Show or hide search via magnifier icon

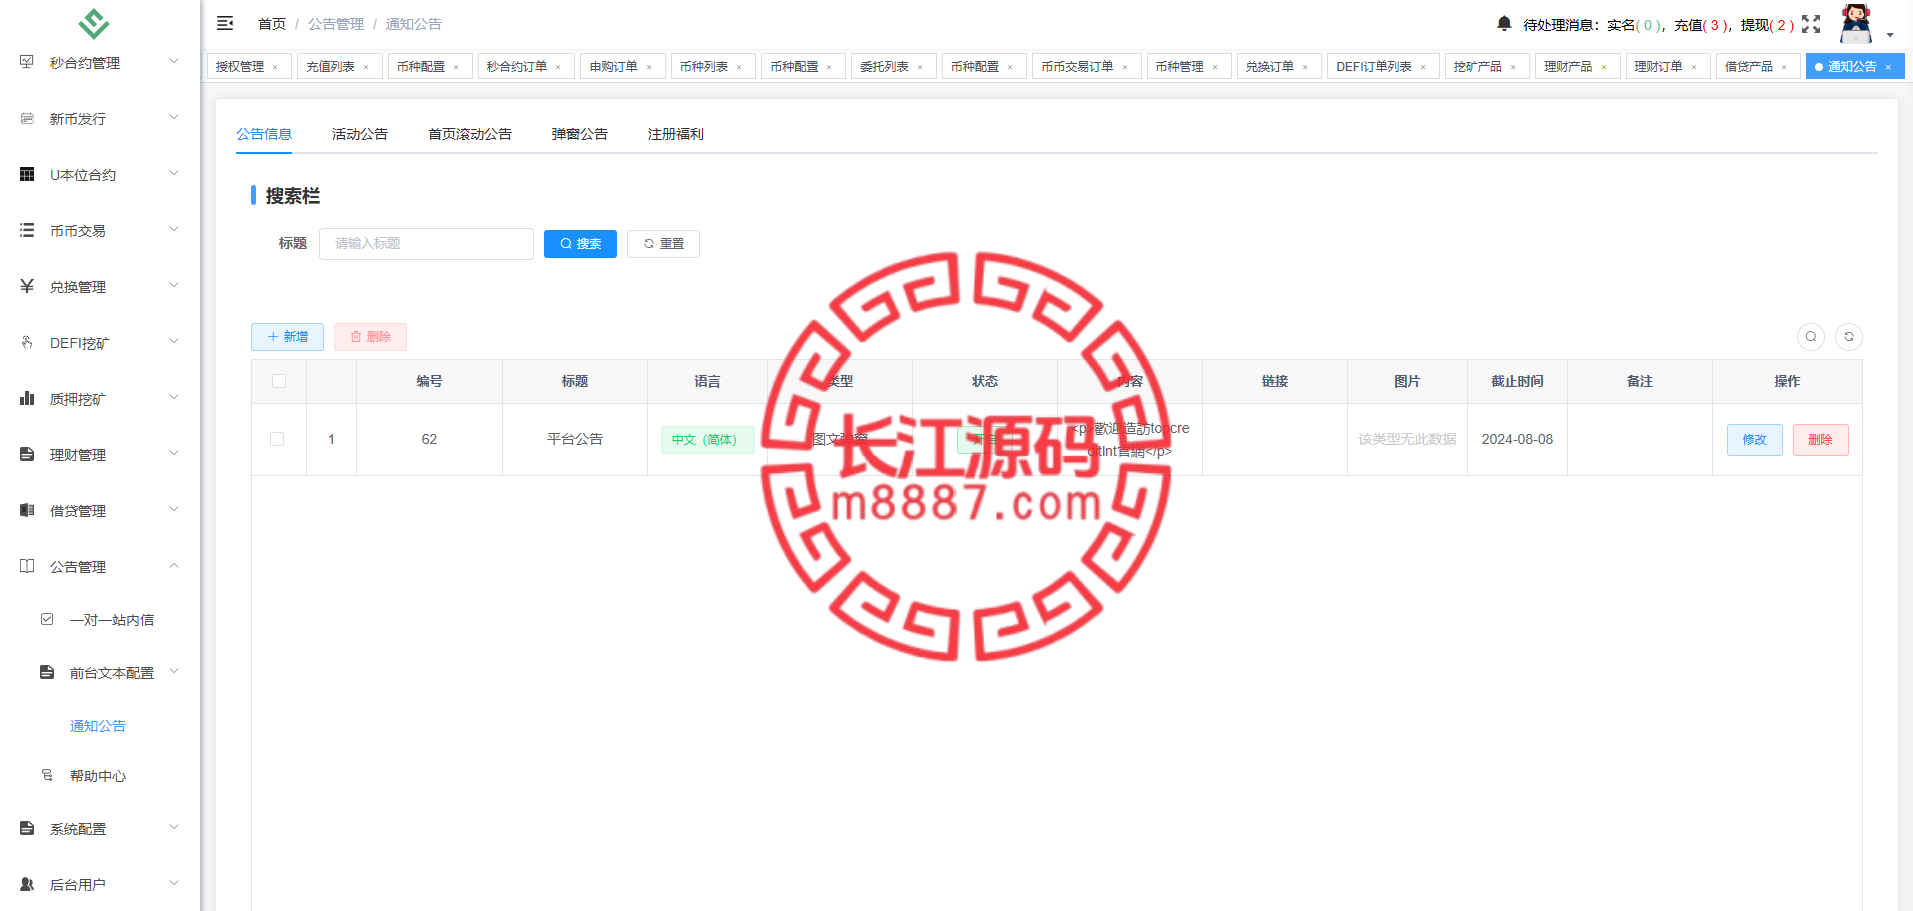click(x=1811, y=337)
